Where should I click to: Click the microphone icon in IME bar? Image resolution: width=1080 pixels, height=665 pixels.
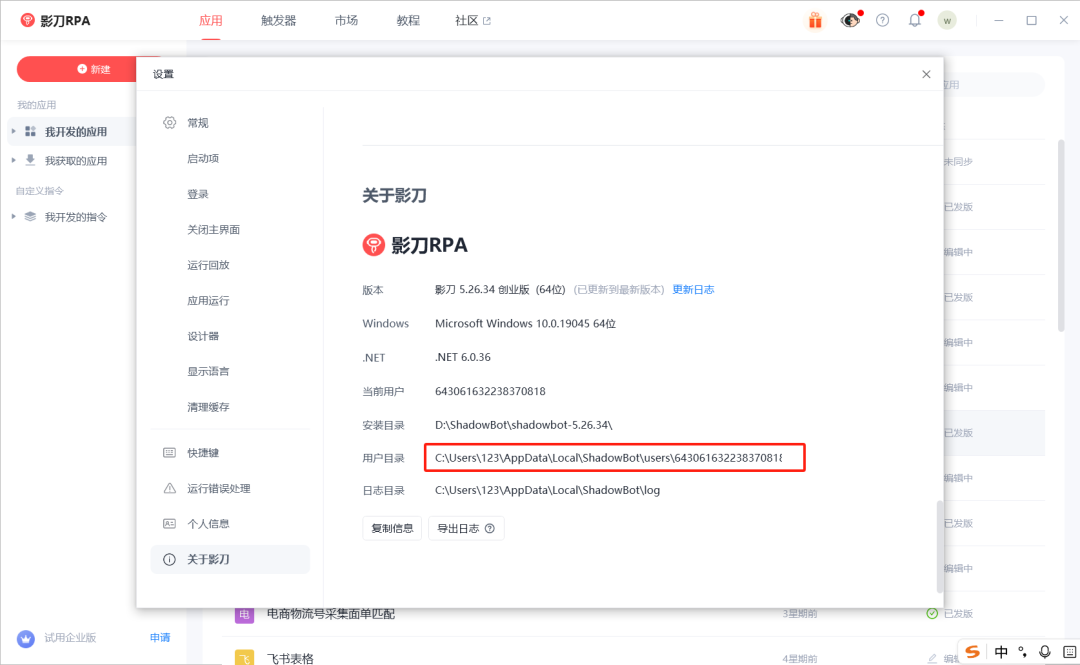1045,651
